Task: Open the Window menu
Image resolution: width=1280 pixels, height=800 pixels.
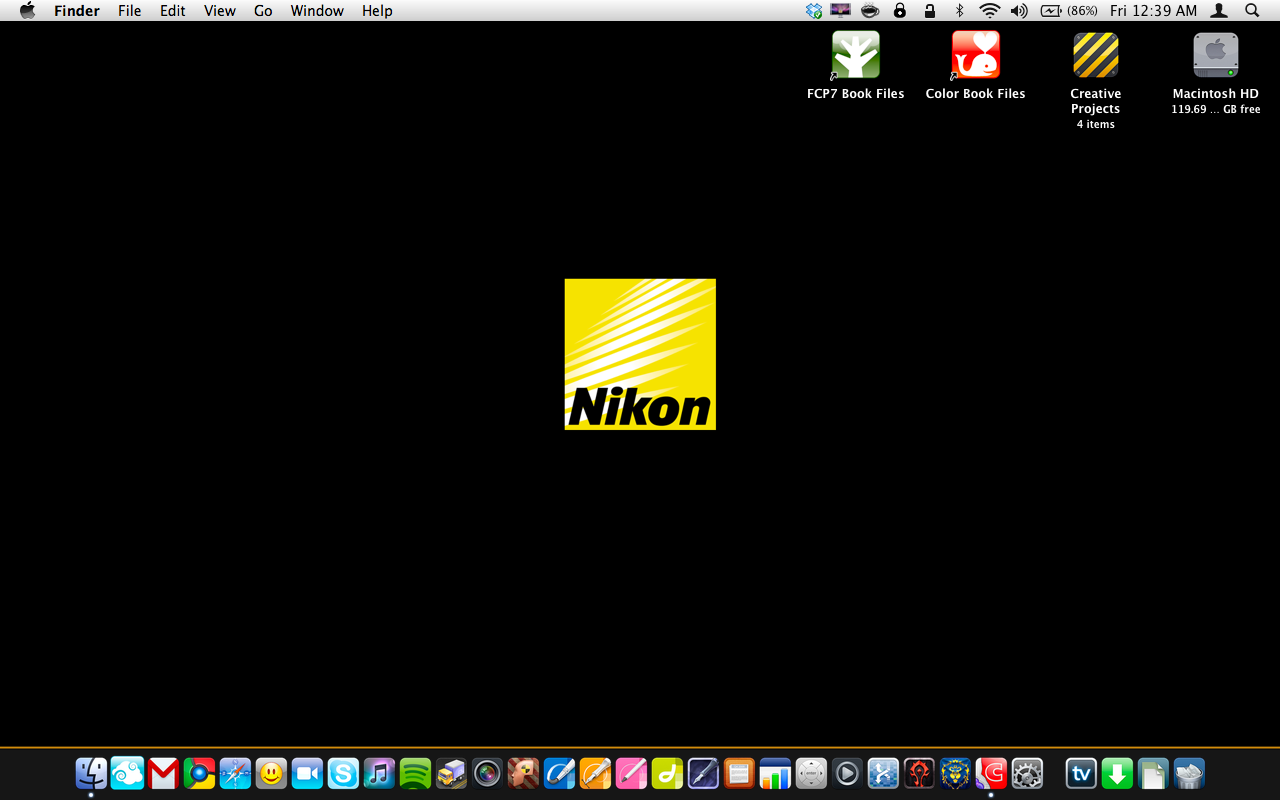Action: (317, 10)
